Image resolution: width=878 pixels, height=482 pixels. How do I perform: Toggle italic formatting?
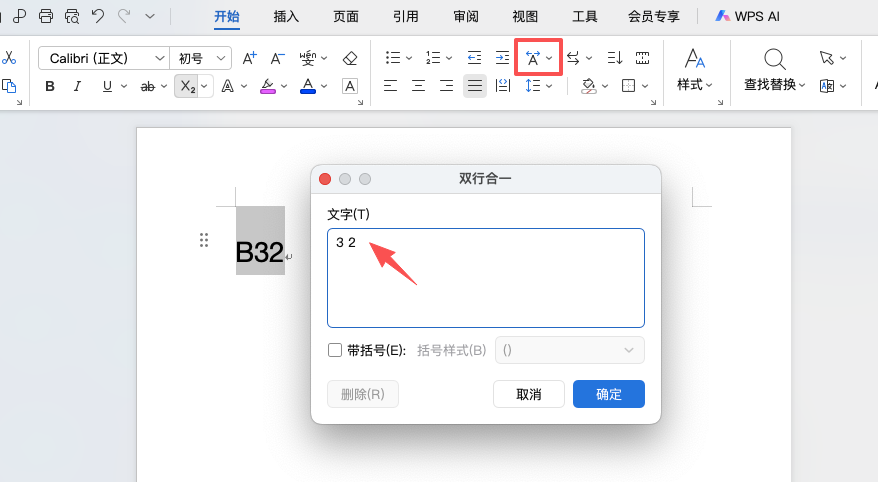click(77, 86)
